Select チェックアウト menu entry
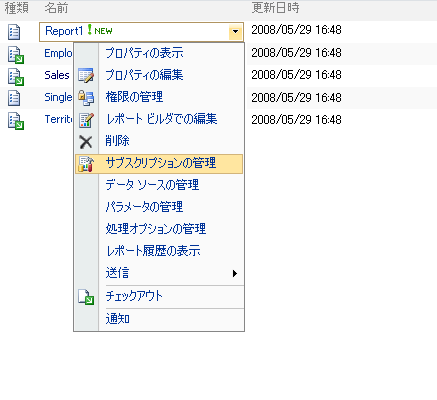Viewport: 437px width, 400px height. coord(159,296)
